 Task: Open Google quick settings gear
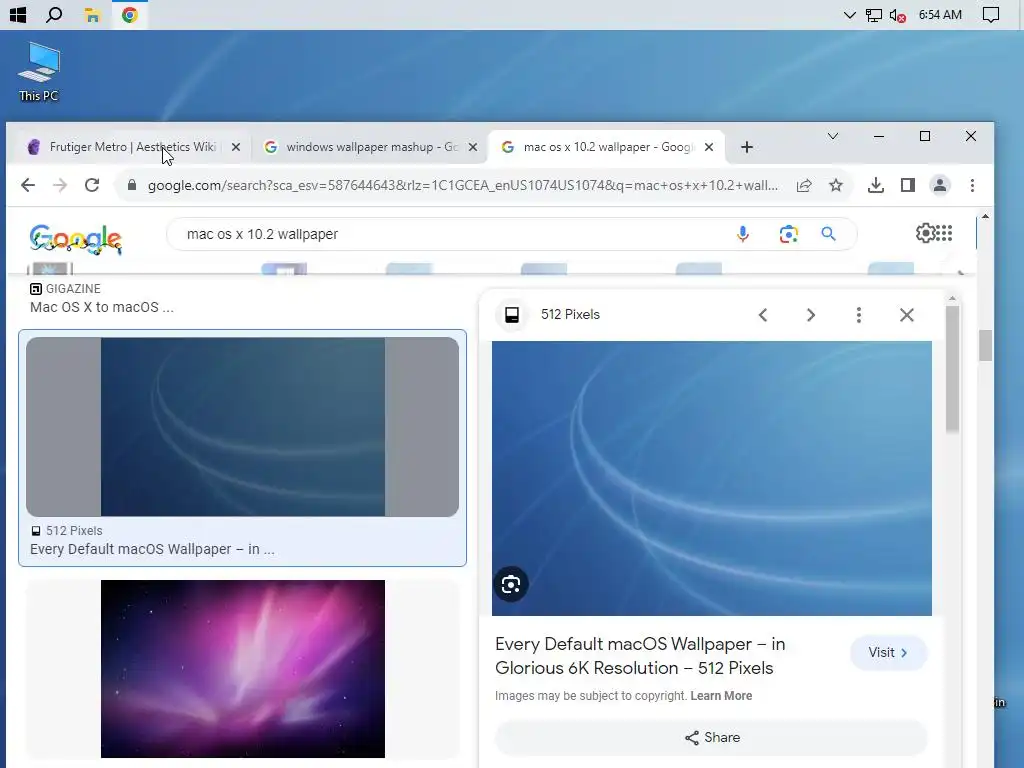point(925,232)
